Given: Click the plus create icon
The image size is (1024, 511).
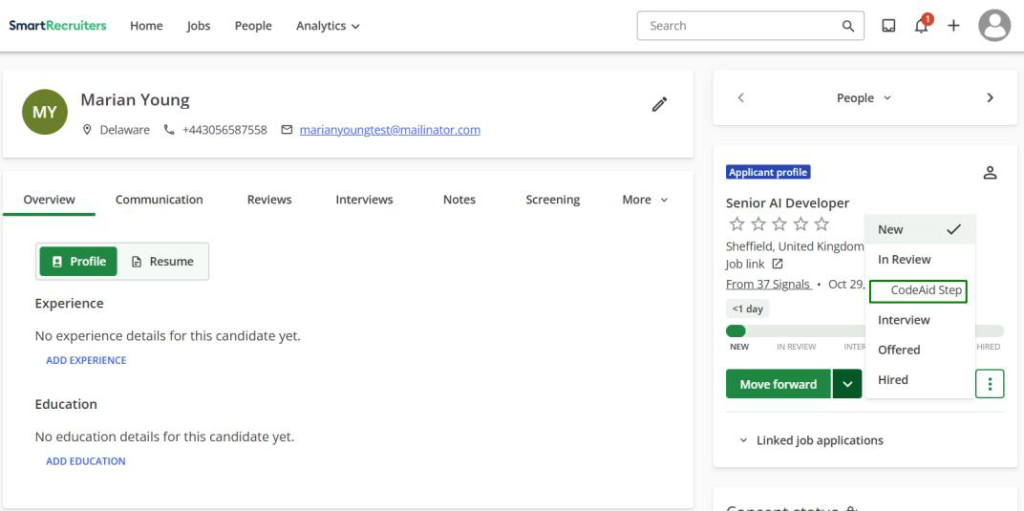Looking at the screenshot, I should (953, 26).
